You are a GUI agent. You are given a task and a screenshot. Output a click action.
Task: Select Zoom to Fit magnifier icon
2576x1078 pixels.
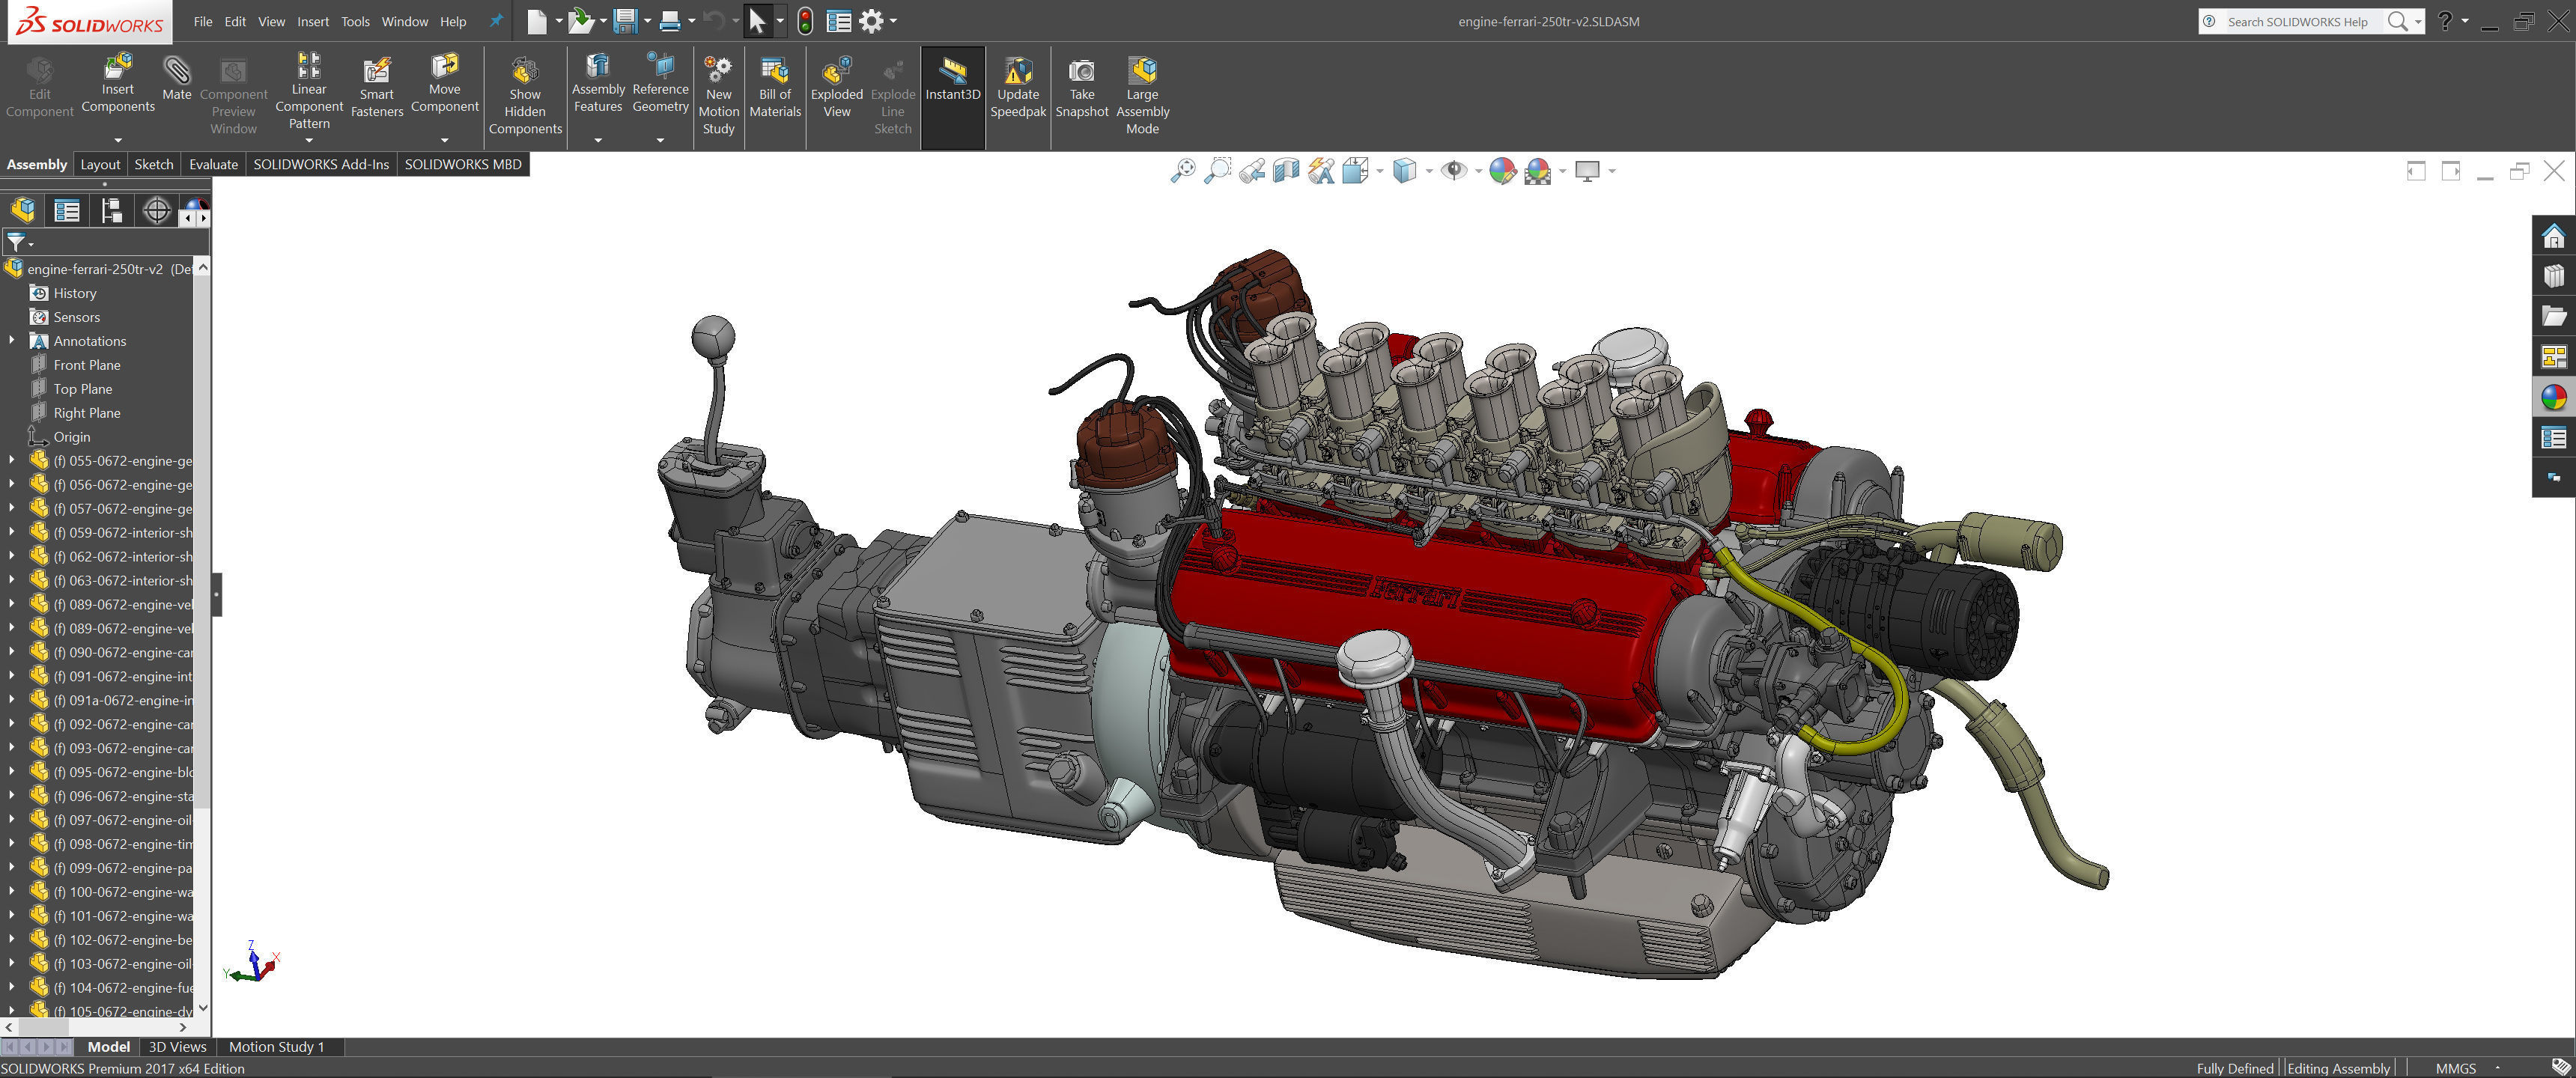click(1182, 171)
